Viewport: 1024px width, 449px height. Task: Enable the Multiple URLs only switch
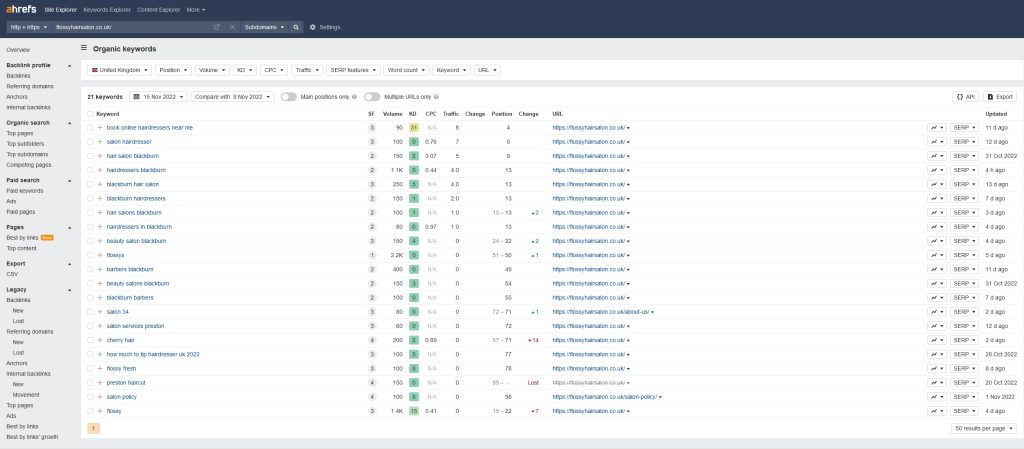[372, 97]
